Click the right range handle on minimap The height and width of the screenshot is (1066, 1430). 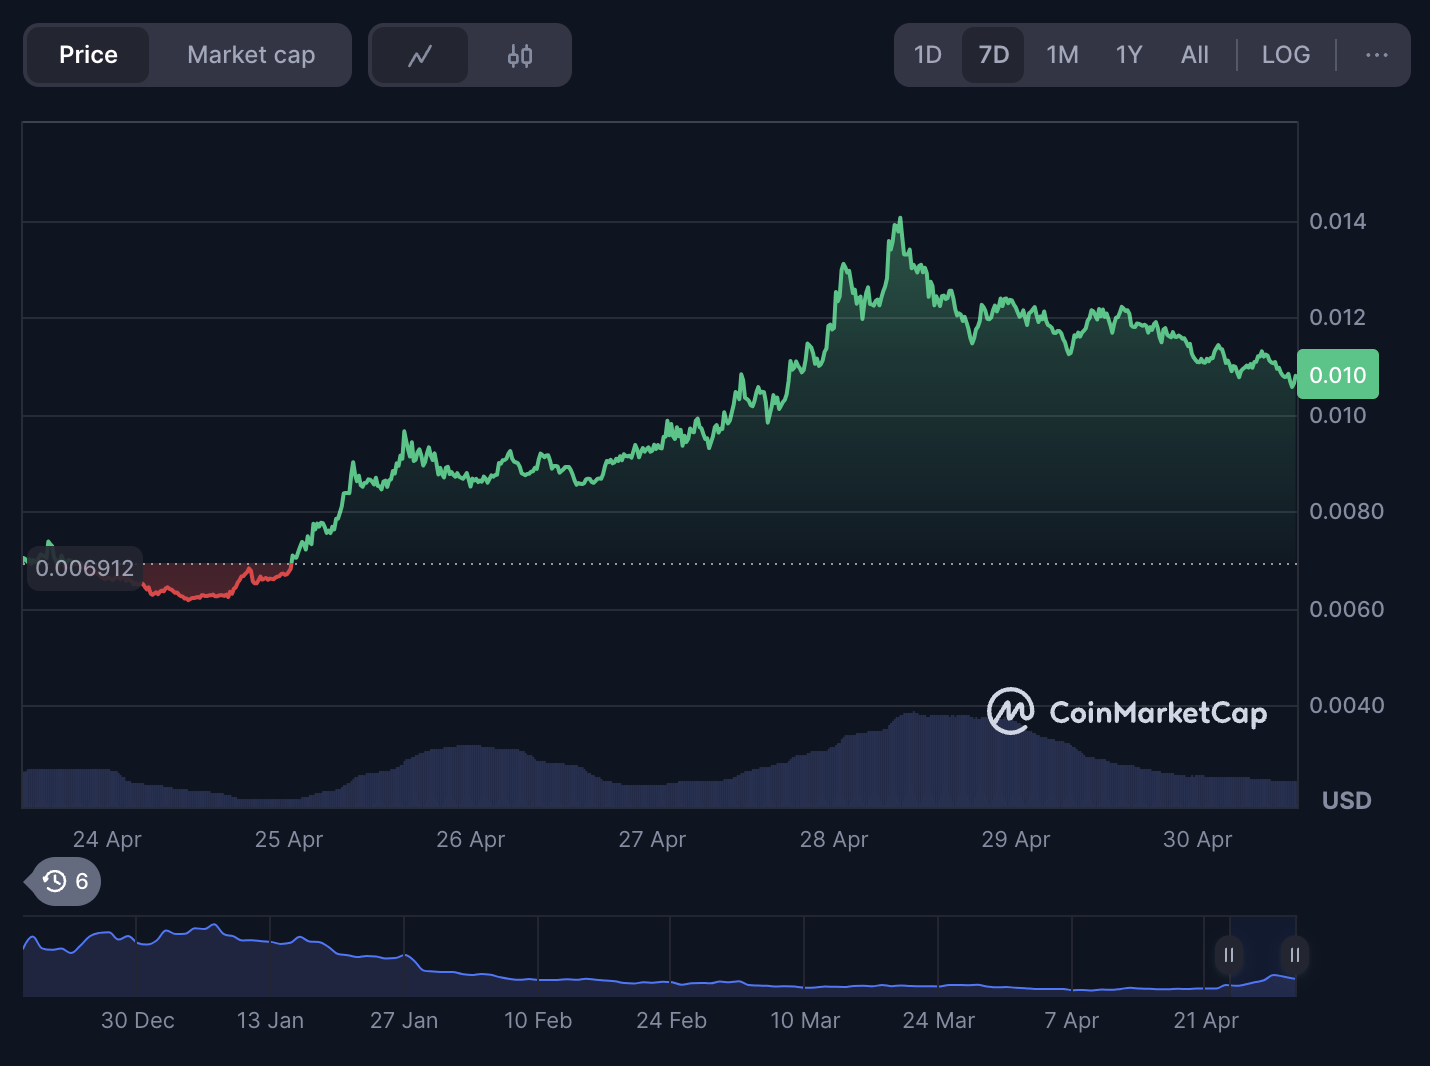click(x=1294, y=955)
